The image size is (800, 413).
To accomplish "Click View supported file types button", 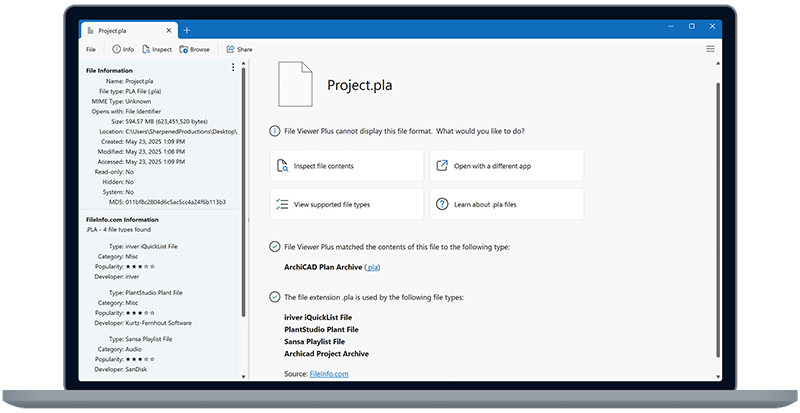I will 347,204.
